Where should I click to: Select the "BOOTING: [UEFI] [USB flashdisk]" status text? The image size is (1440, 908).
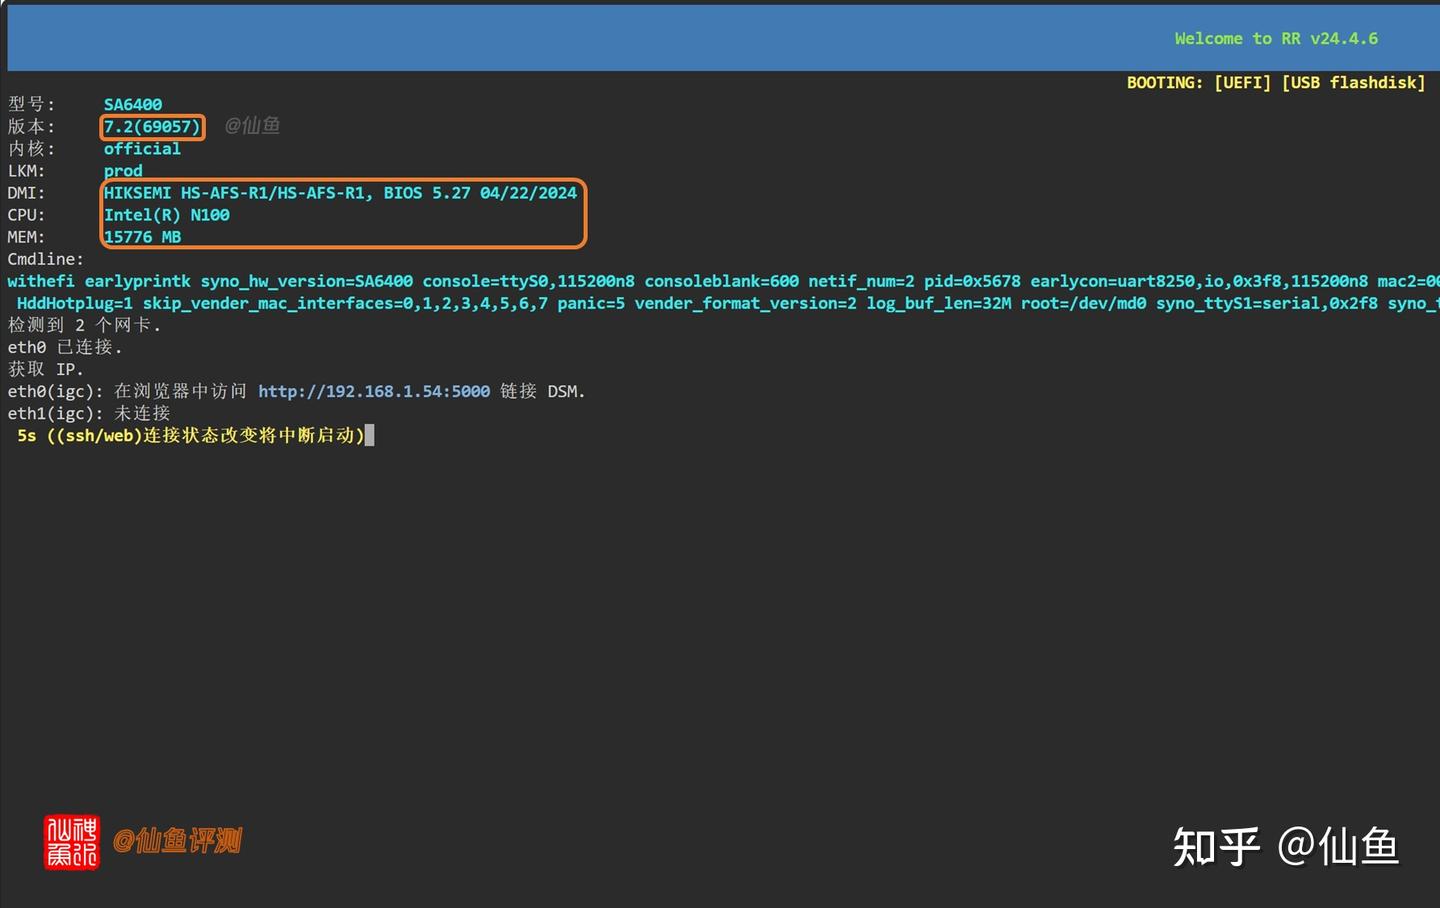pyautogui.click(x=1276, y=83)
